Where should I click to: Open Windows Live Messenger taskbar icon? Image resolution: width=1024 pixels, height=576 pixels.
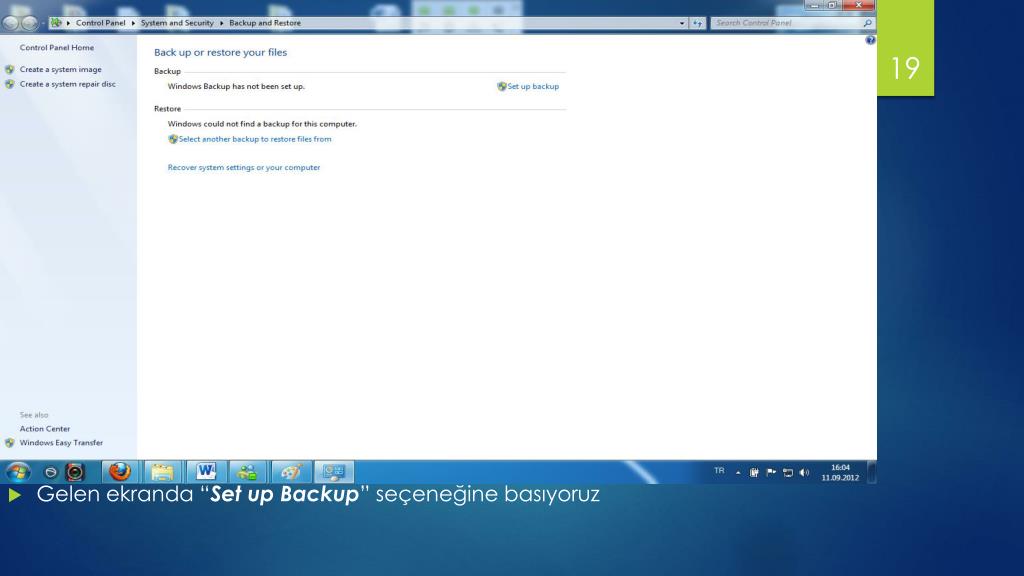coord(248,472)
